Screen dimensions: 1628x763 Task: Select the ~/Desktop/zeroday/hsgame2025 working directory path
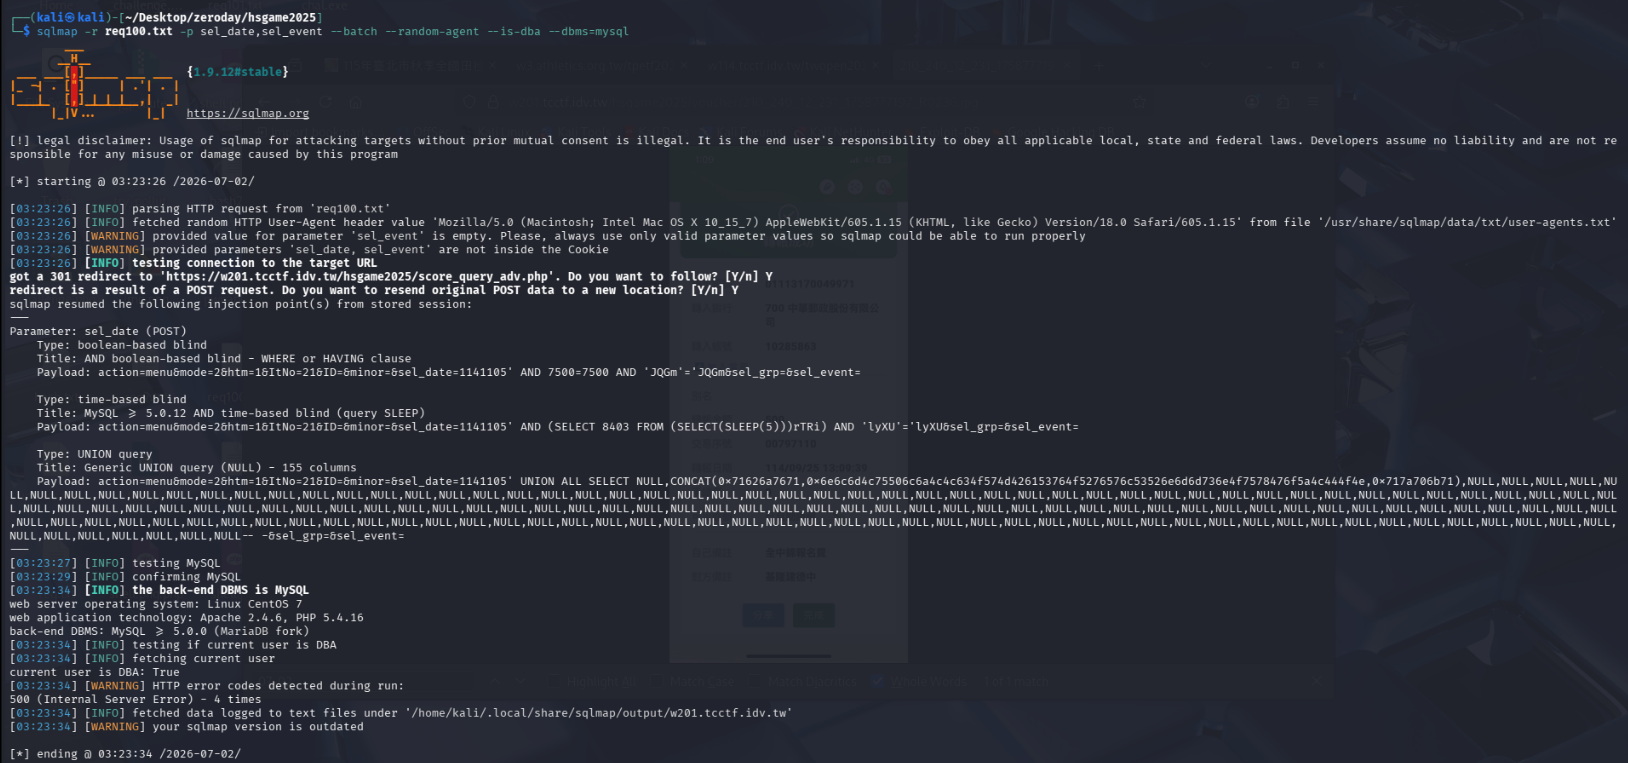click(x=221, y=18)
